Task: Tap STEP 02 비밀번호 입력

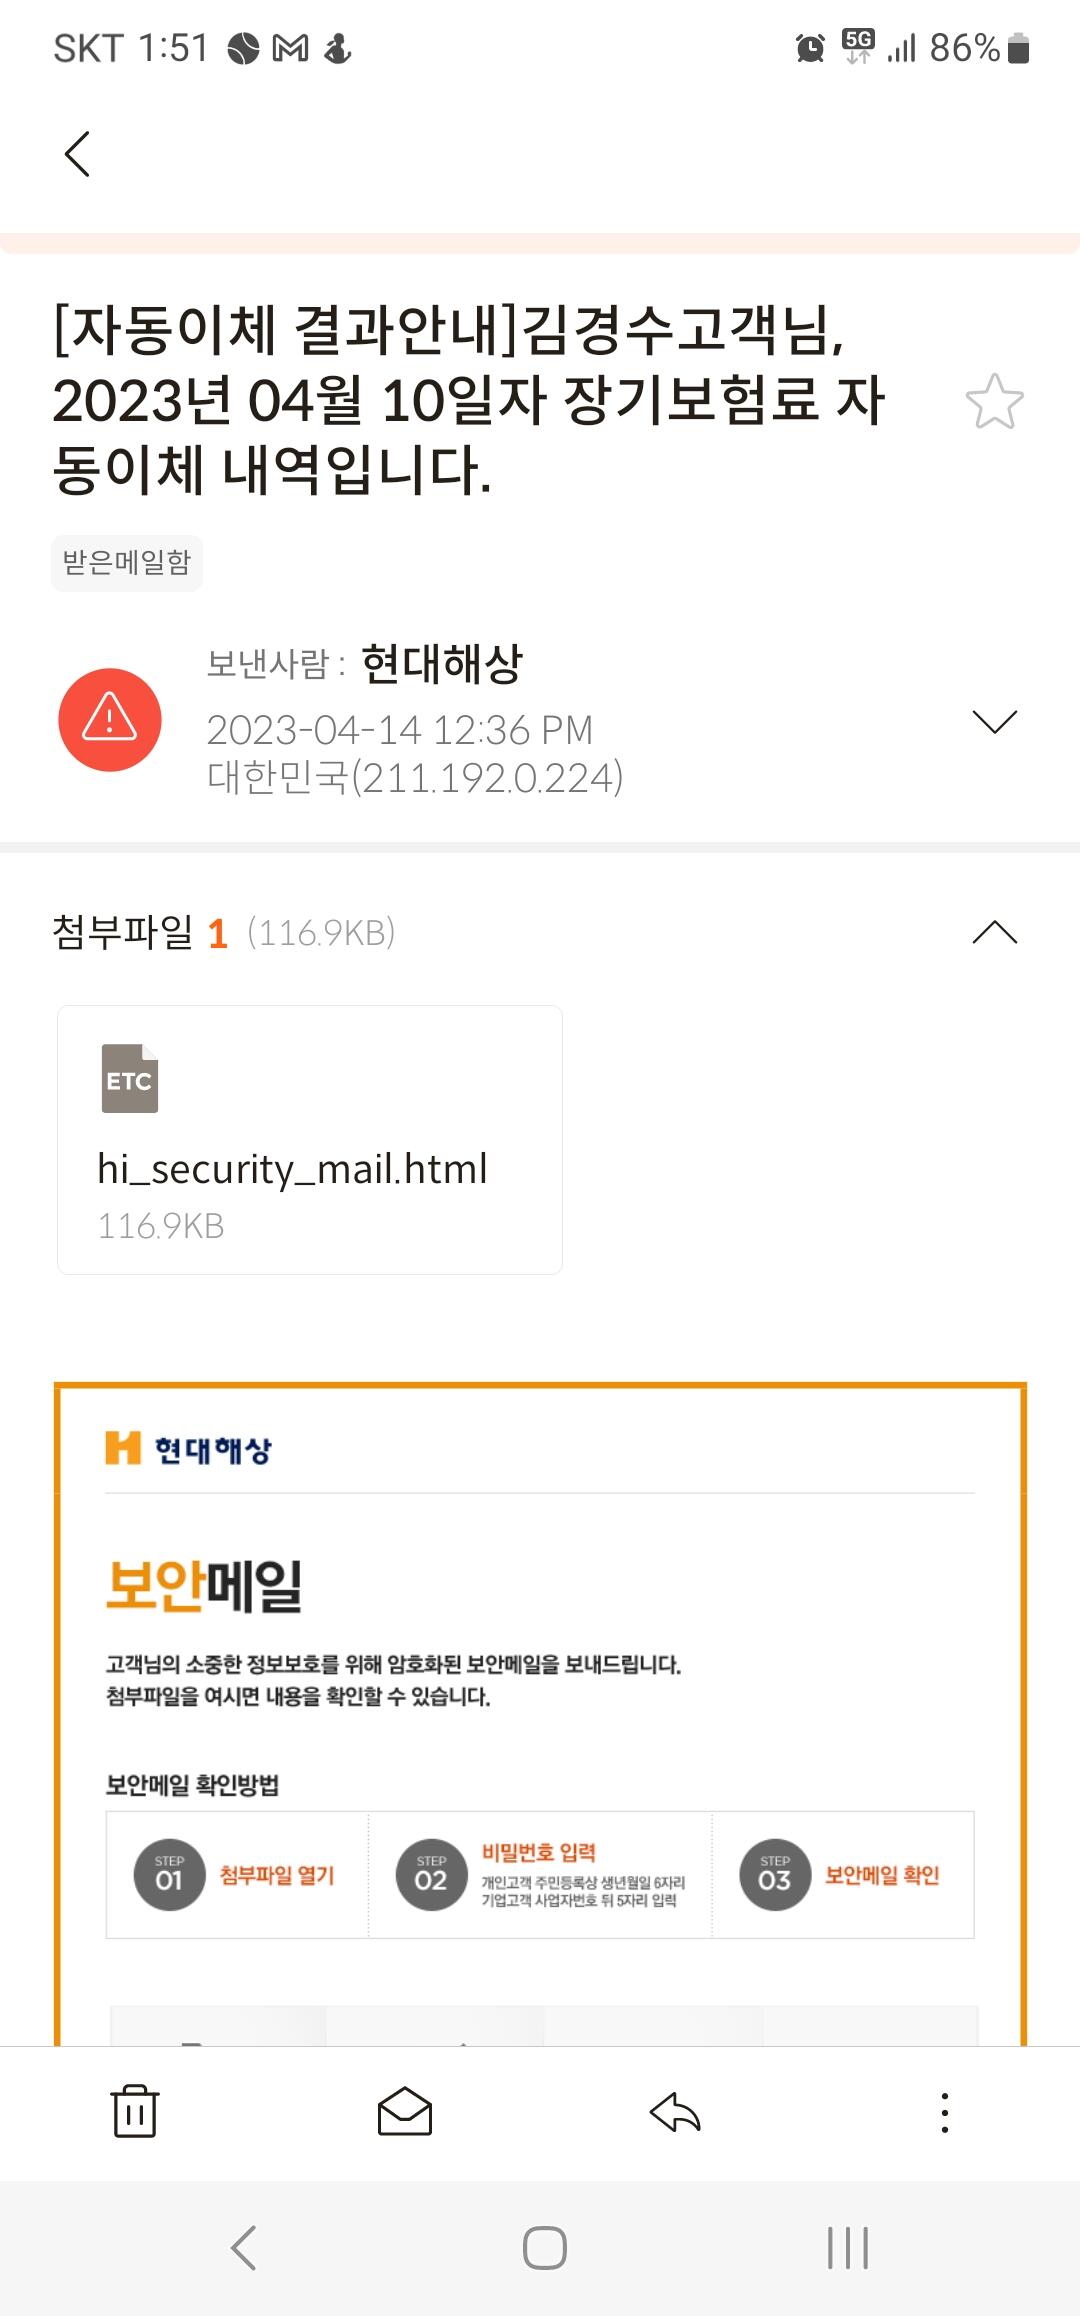Action: [540, 1875]
